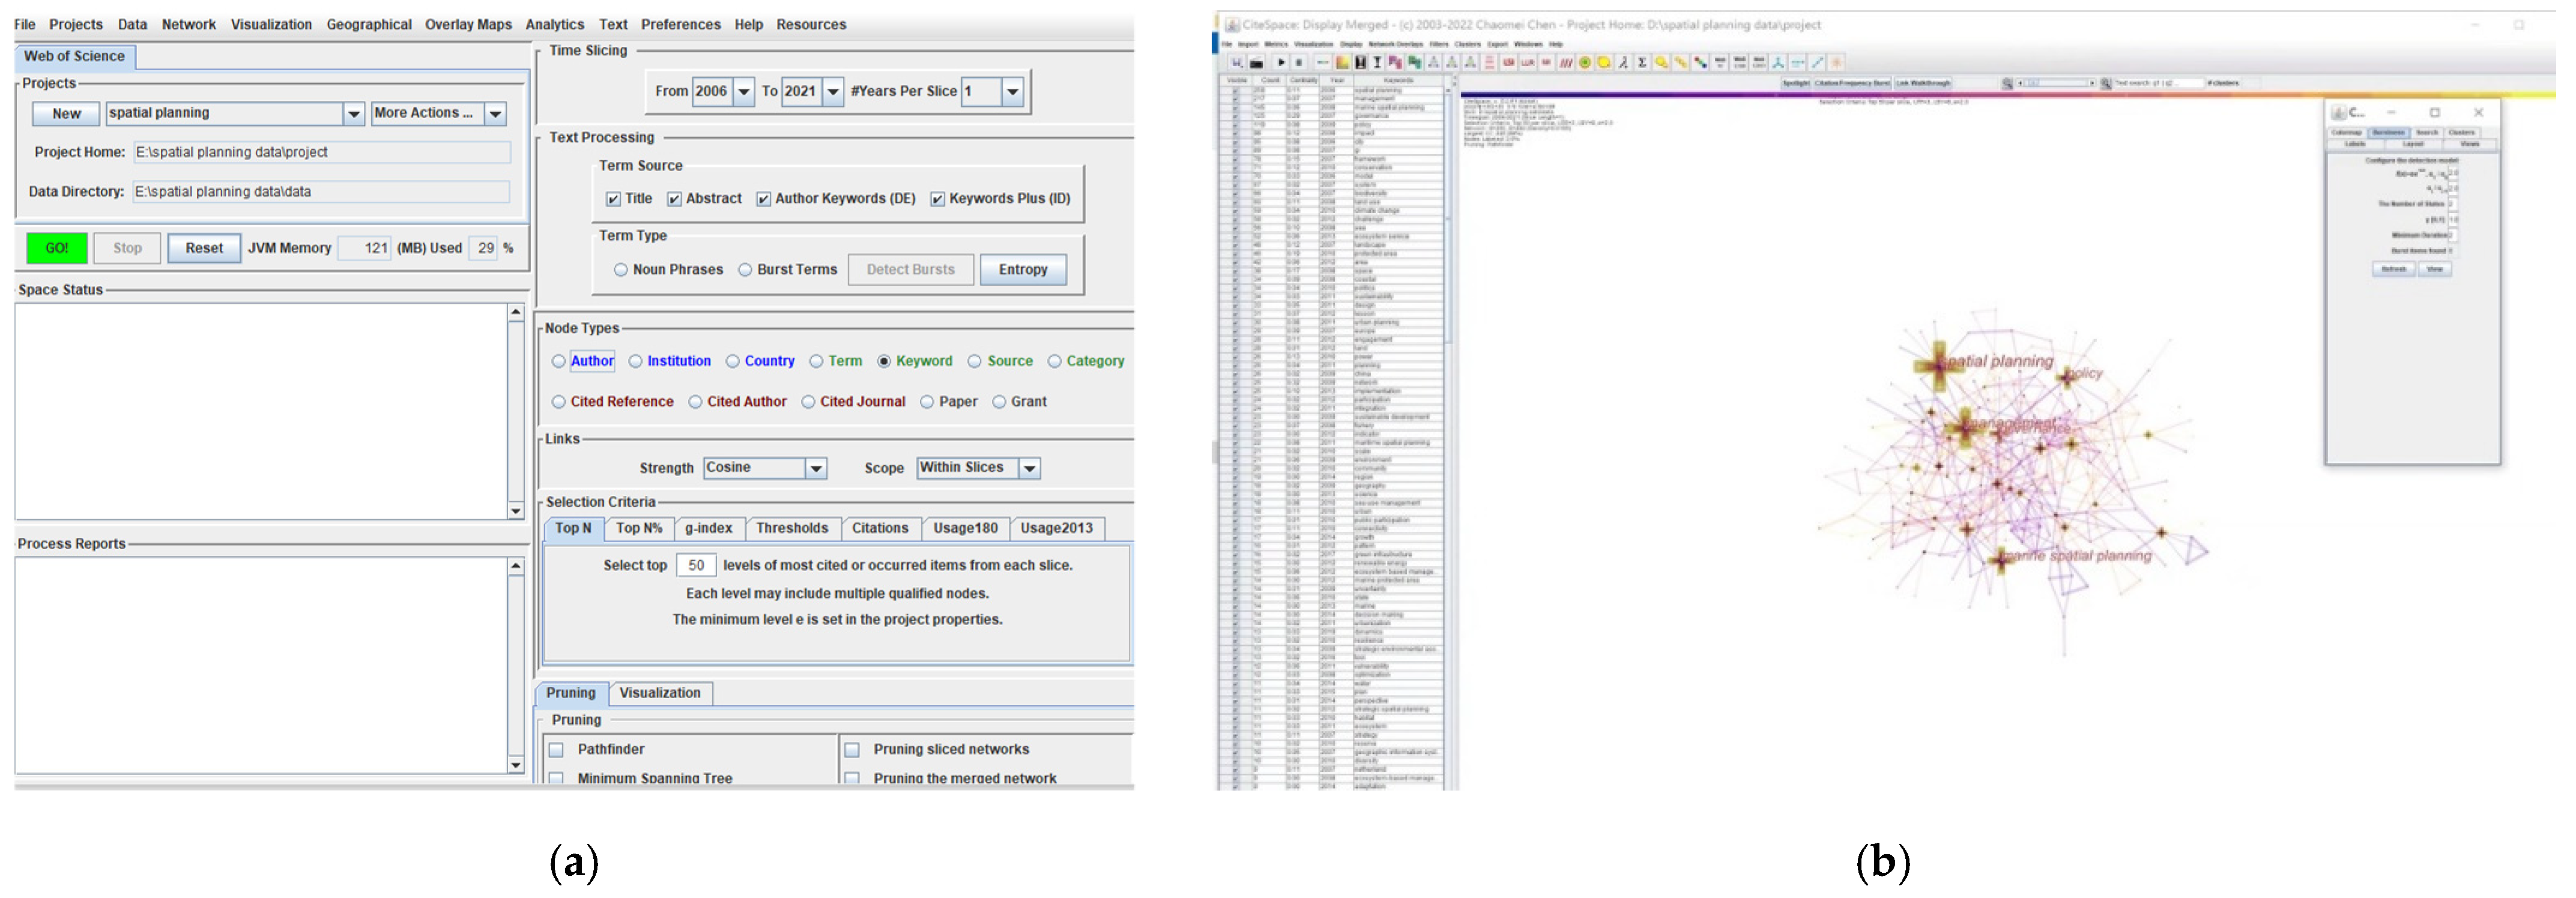
Task: Click the yellow circle node icon
Action: (1604, 62)
